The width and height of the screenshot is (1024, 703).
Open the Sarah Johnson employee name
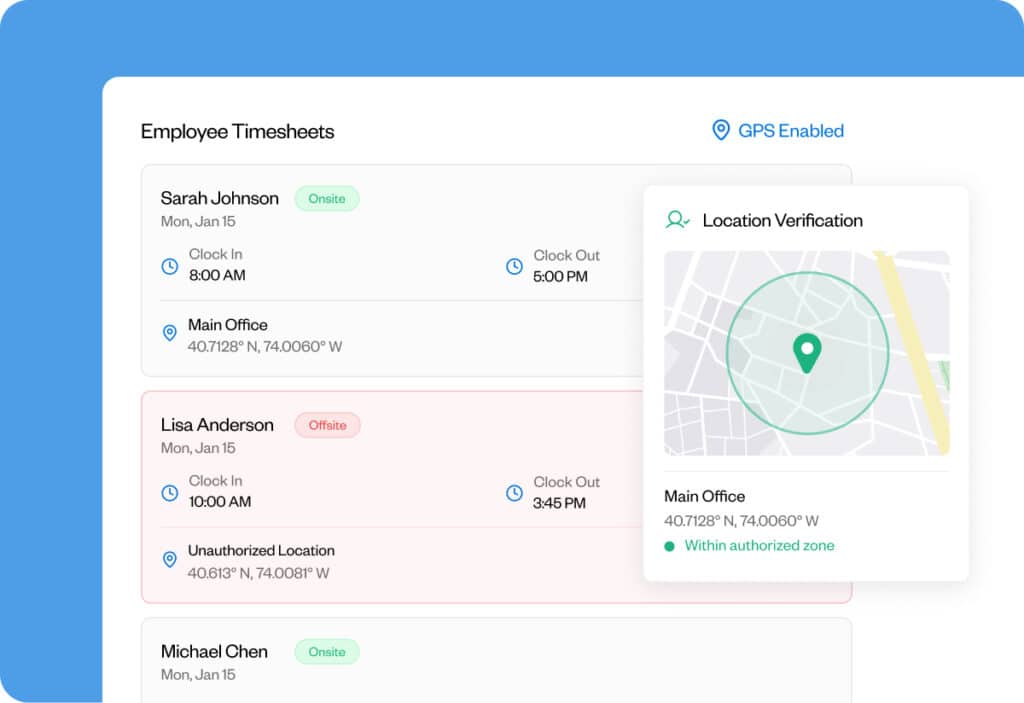(x=220, y=198)
